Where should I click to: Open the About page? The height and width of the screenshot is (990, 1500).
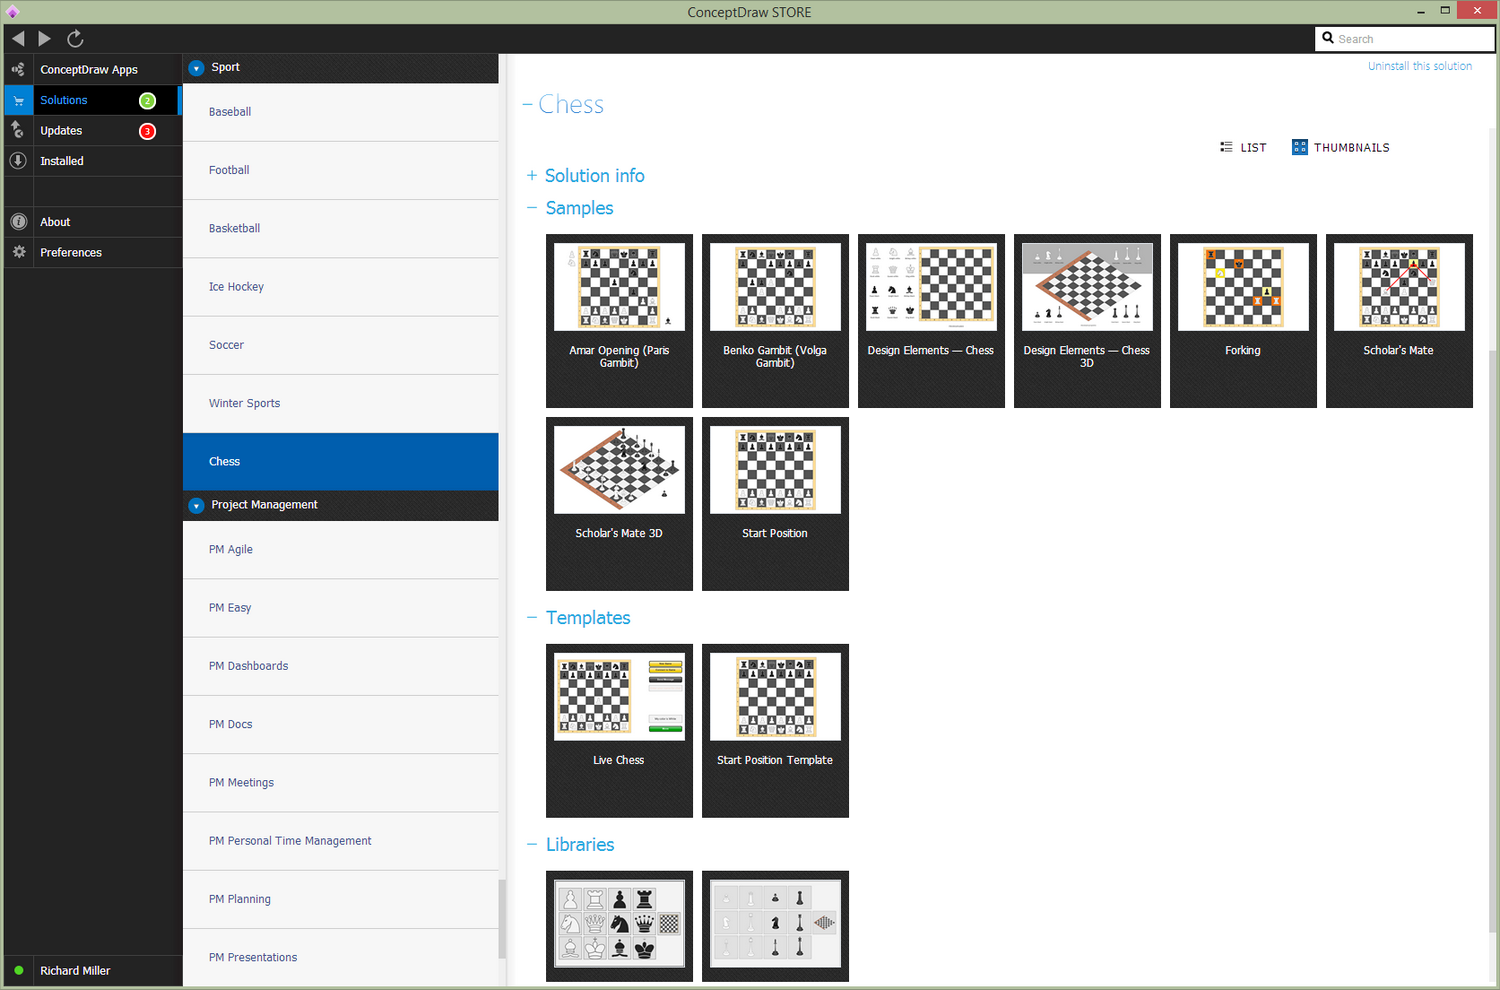pyautogui.click(x=93, y=222)
